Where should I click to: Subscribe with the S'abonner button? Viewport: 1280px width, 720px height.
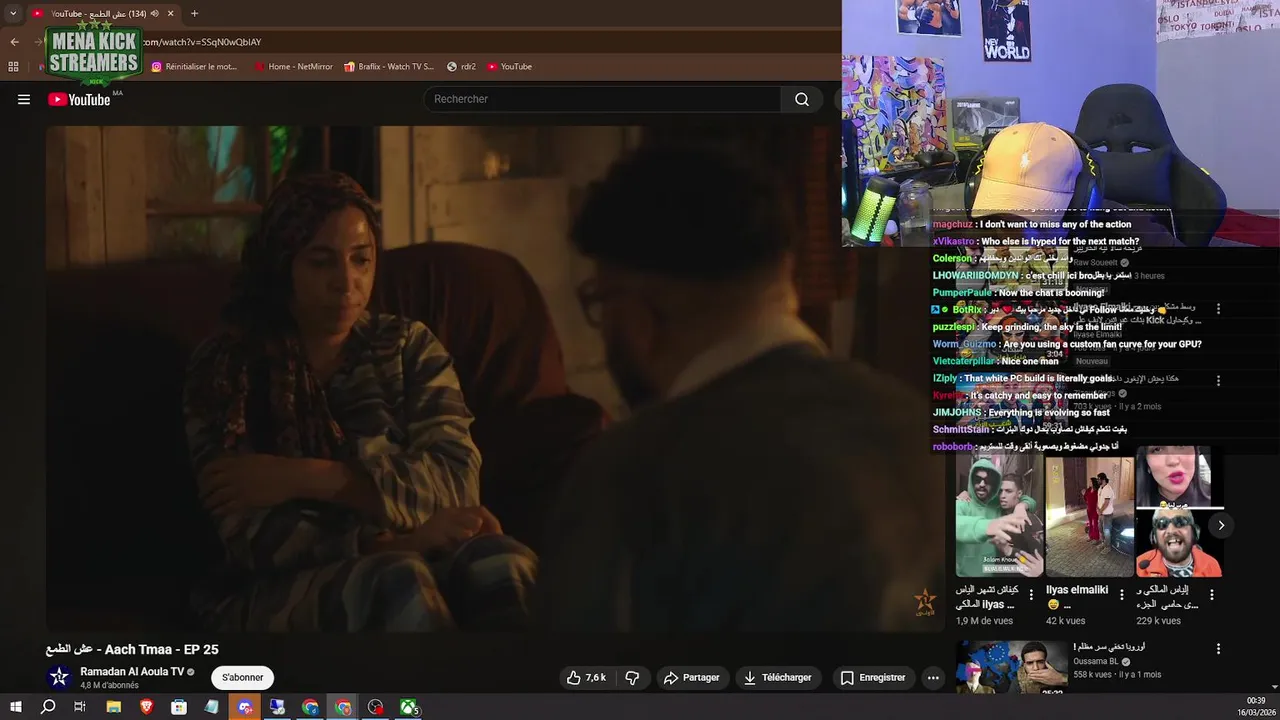click(242, 678)
